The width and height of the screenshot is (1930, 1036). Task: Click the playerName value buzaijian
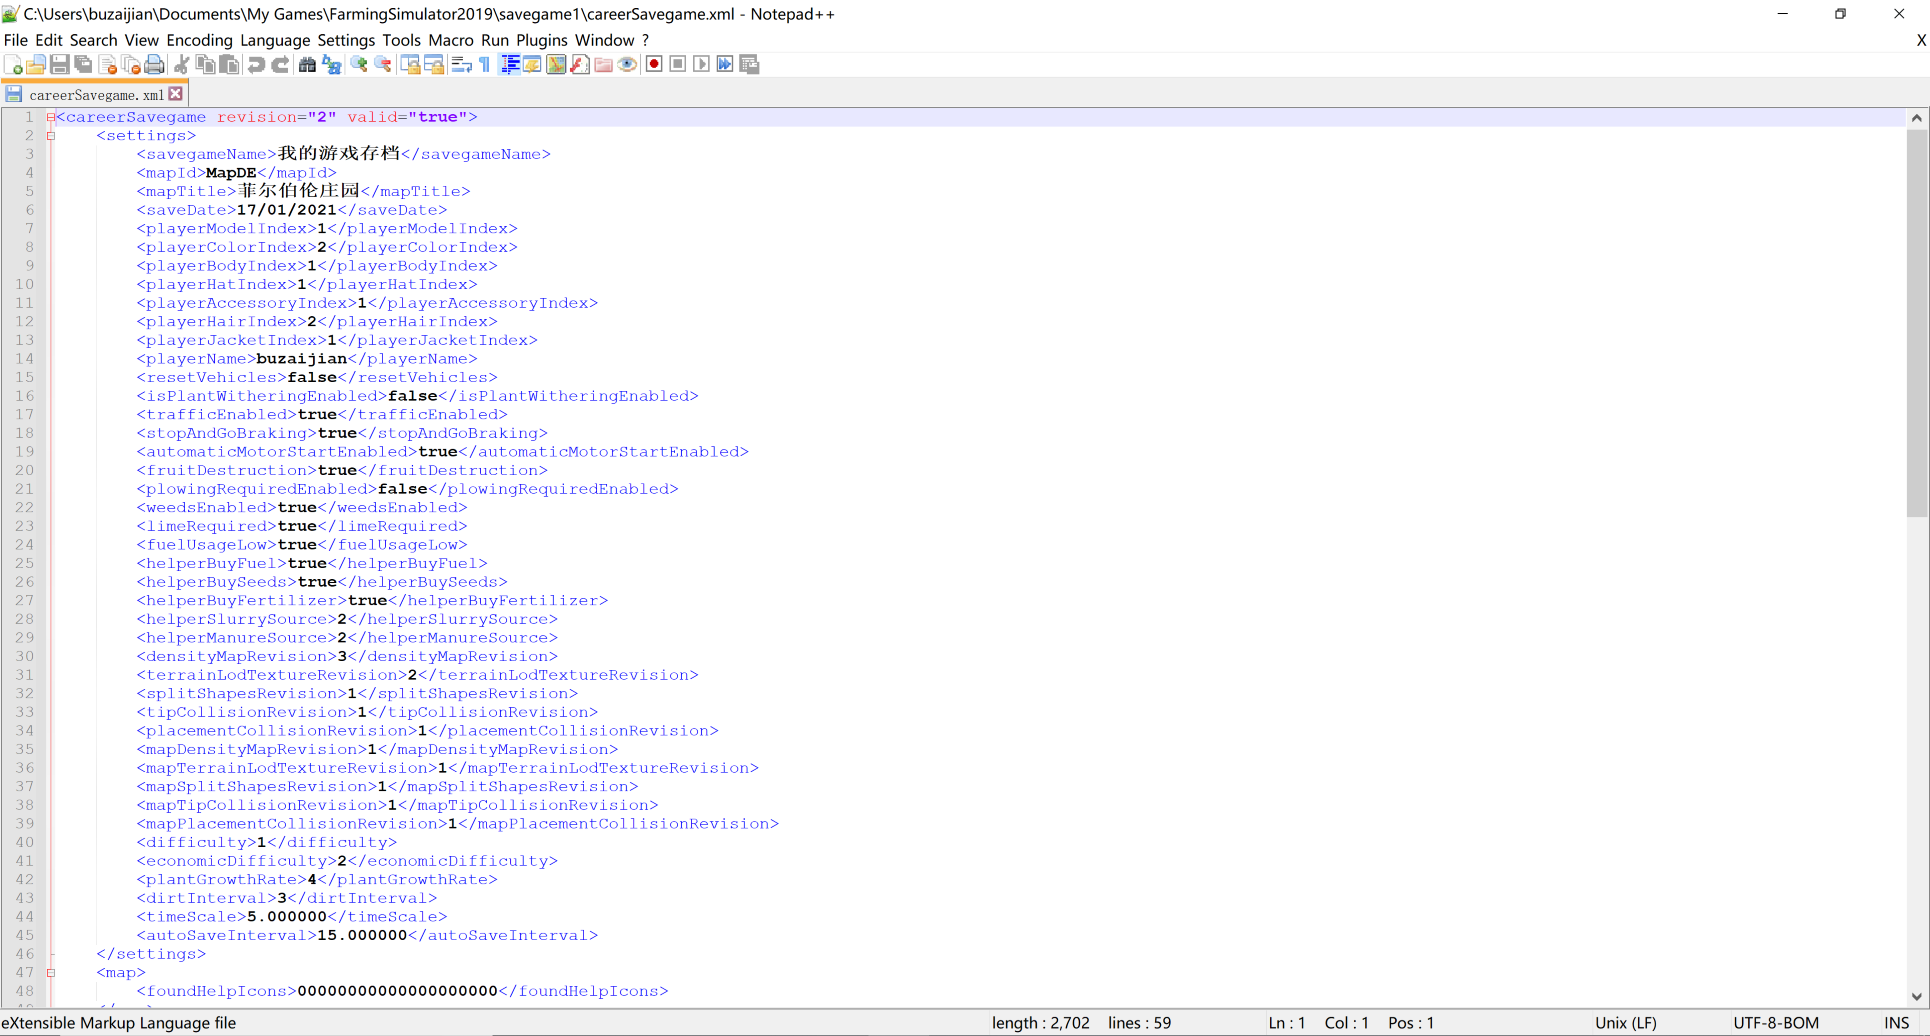302,359
